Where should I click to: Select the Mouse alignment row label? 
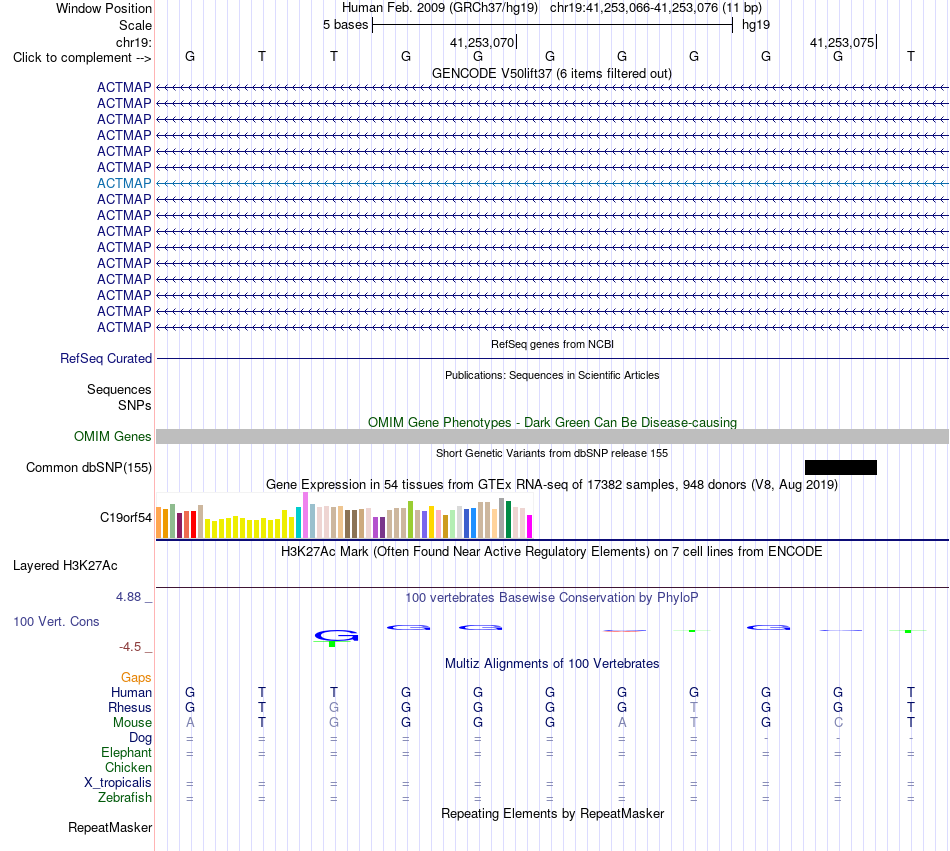(132, 723)
